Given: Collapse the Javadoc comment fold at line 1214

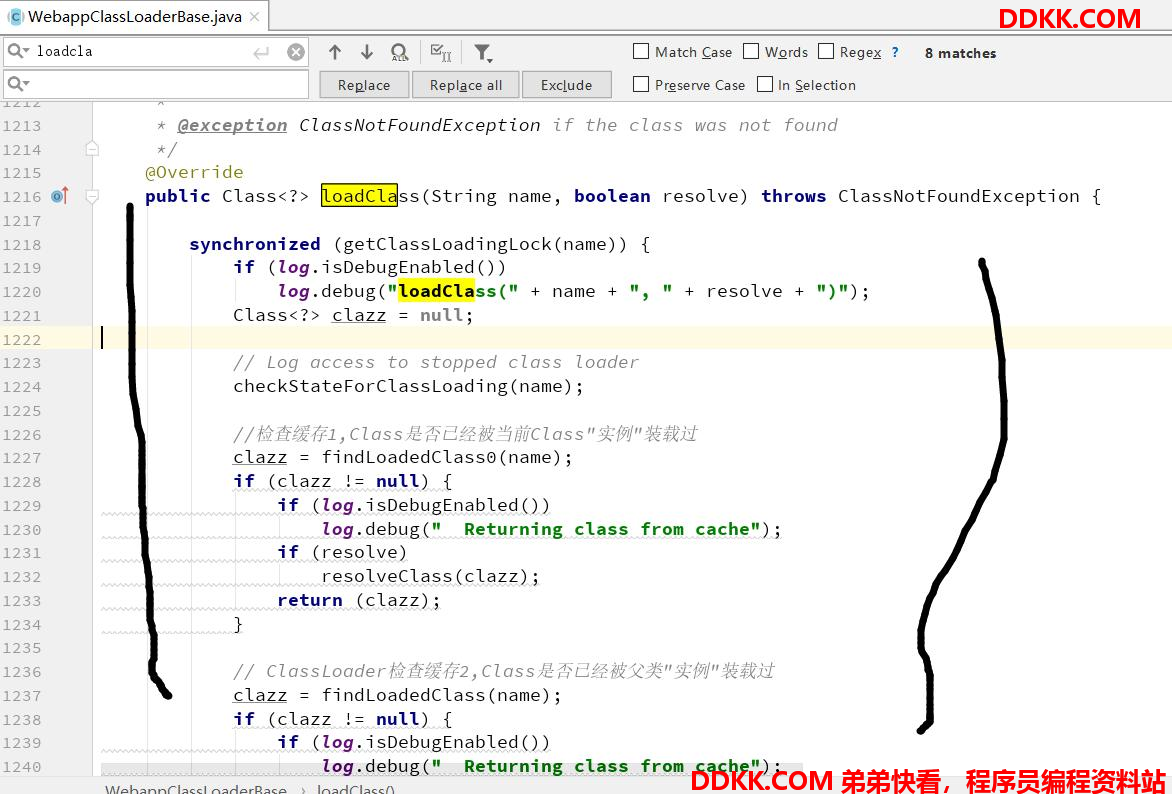Looking at the screenshot, I should coord(92,149).
